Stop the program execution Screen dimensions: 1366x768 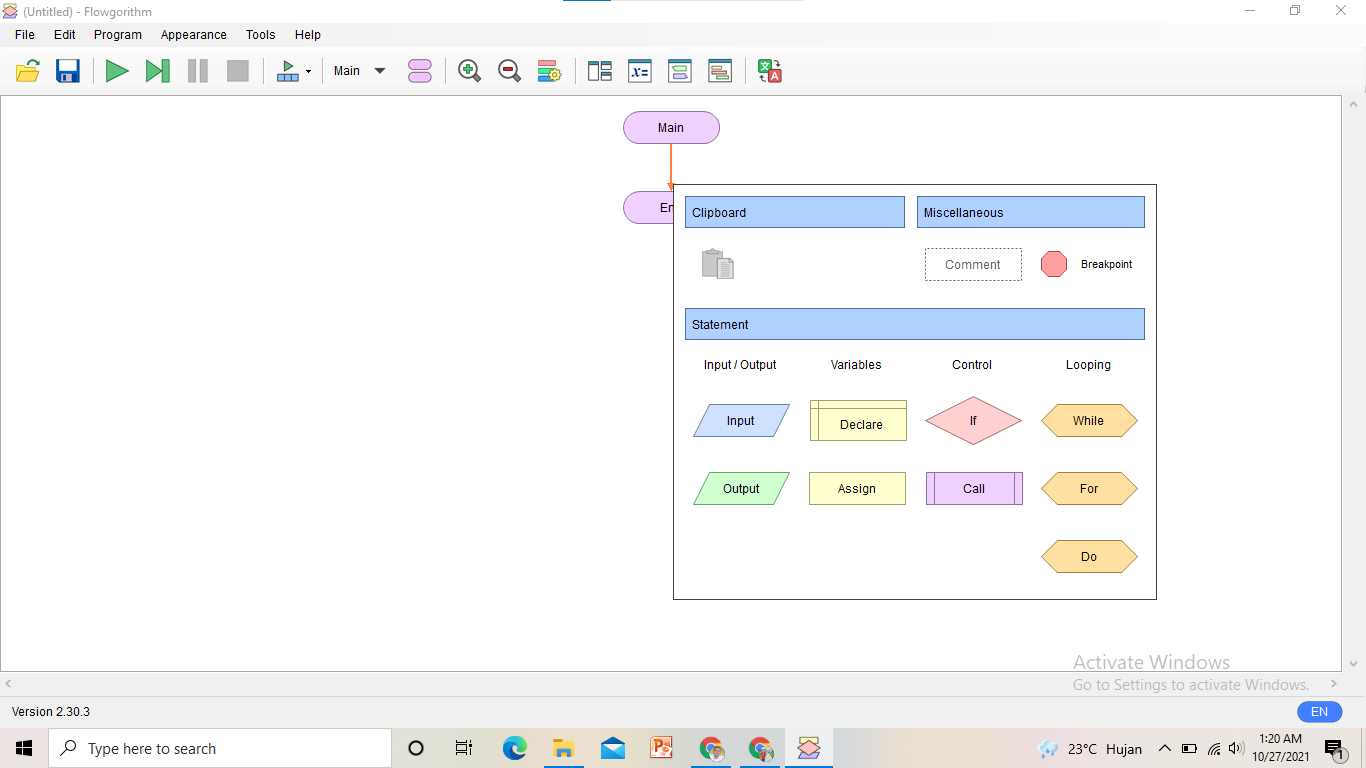pos(237,70)
